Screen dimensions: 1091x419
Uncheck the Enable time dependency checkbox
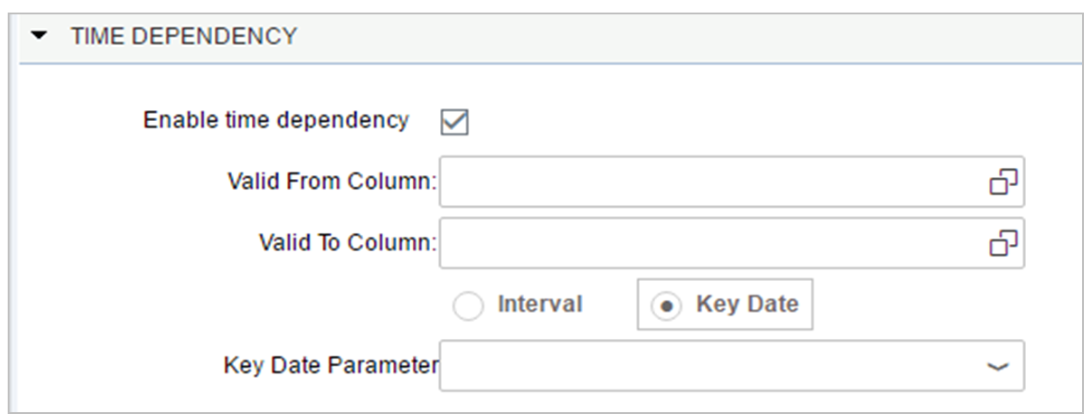[x=454, y=122]
